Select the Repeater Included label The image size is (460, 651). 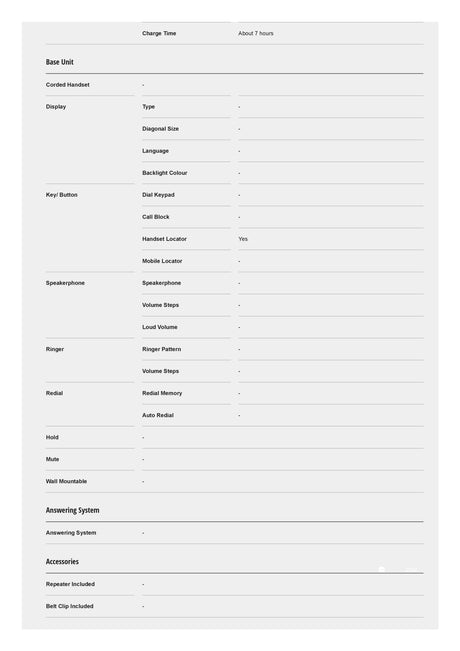pyautogui.click(x=70, y=584)
